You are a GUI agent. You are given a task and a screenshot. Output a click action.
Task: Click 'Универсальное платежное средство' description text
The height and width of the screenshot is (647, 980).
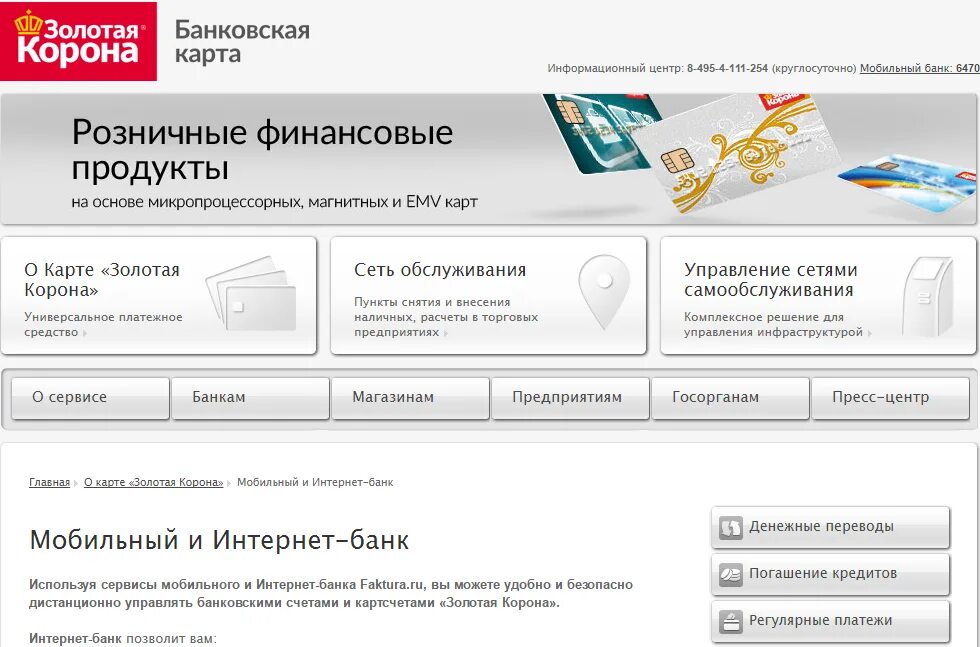click(103, 324)
